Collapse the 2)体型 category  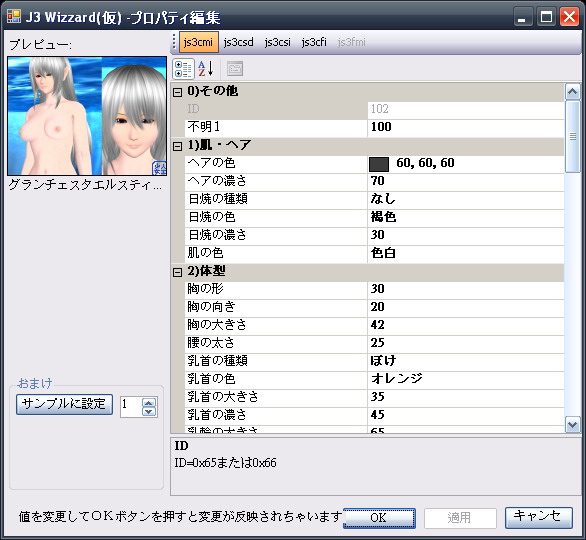[x=178, y=272]
